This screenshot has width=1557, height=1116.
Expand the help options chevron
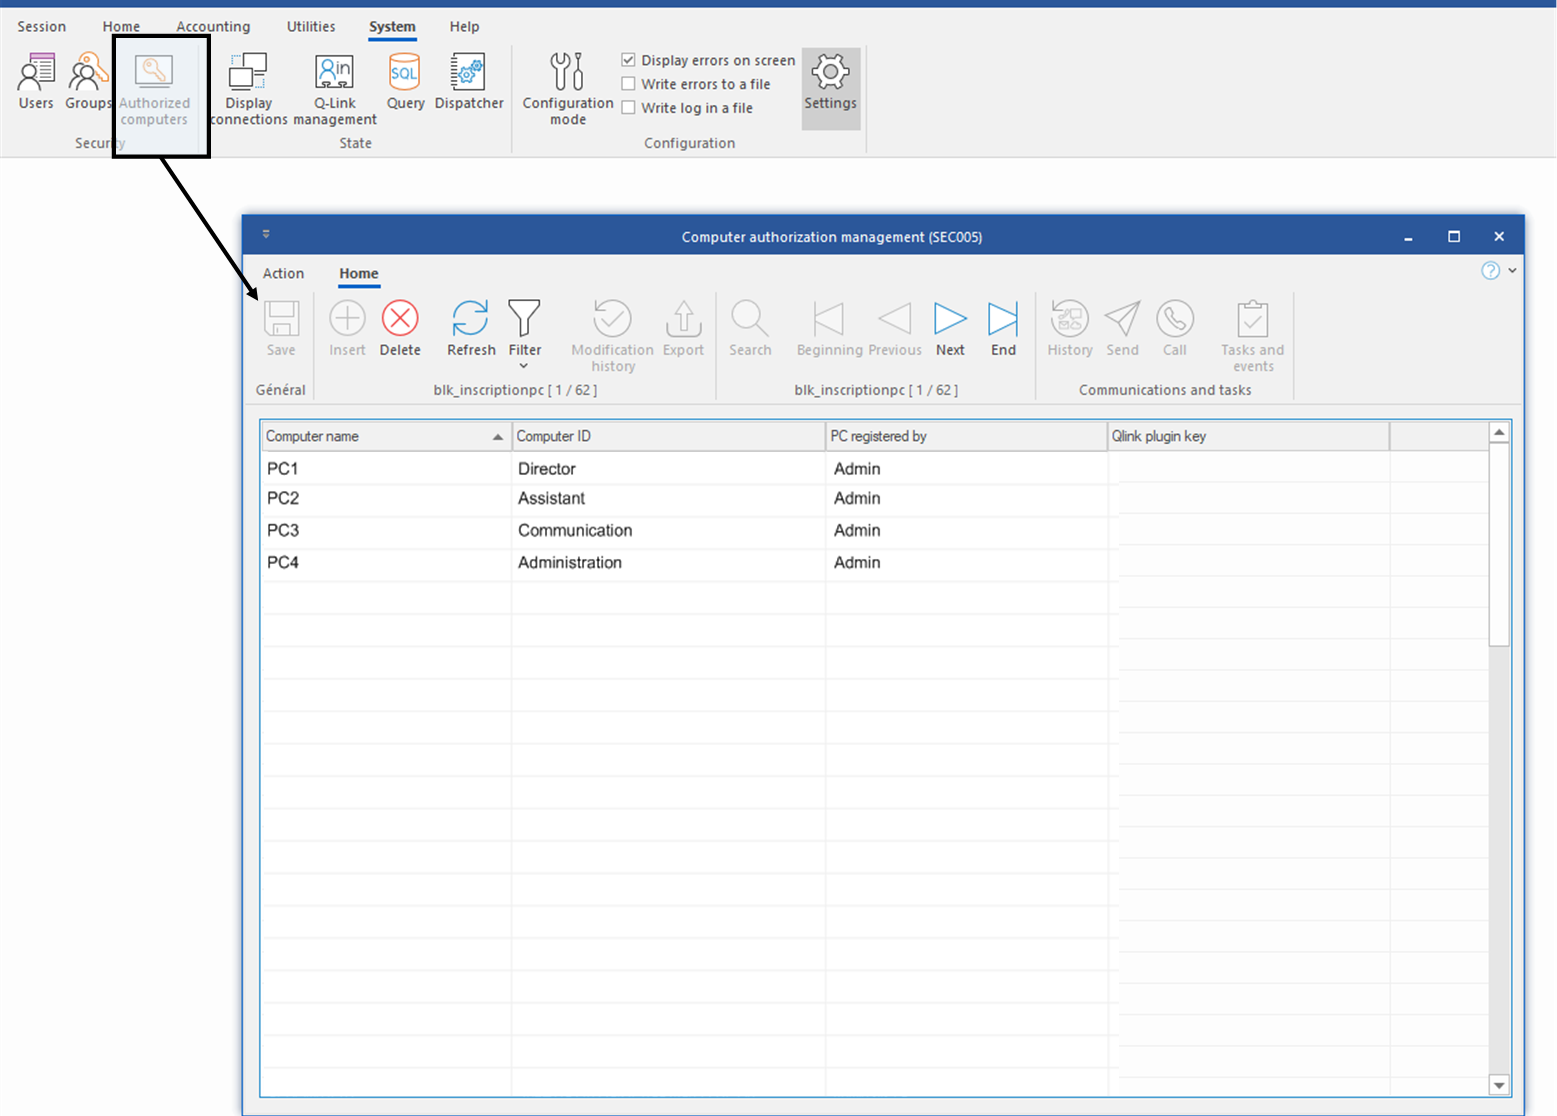[1512, 271]
